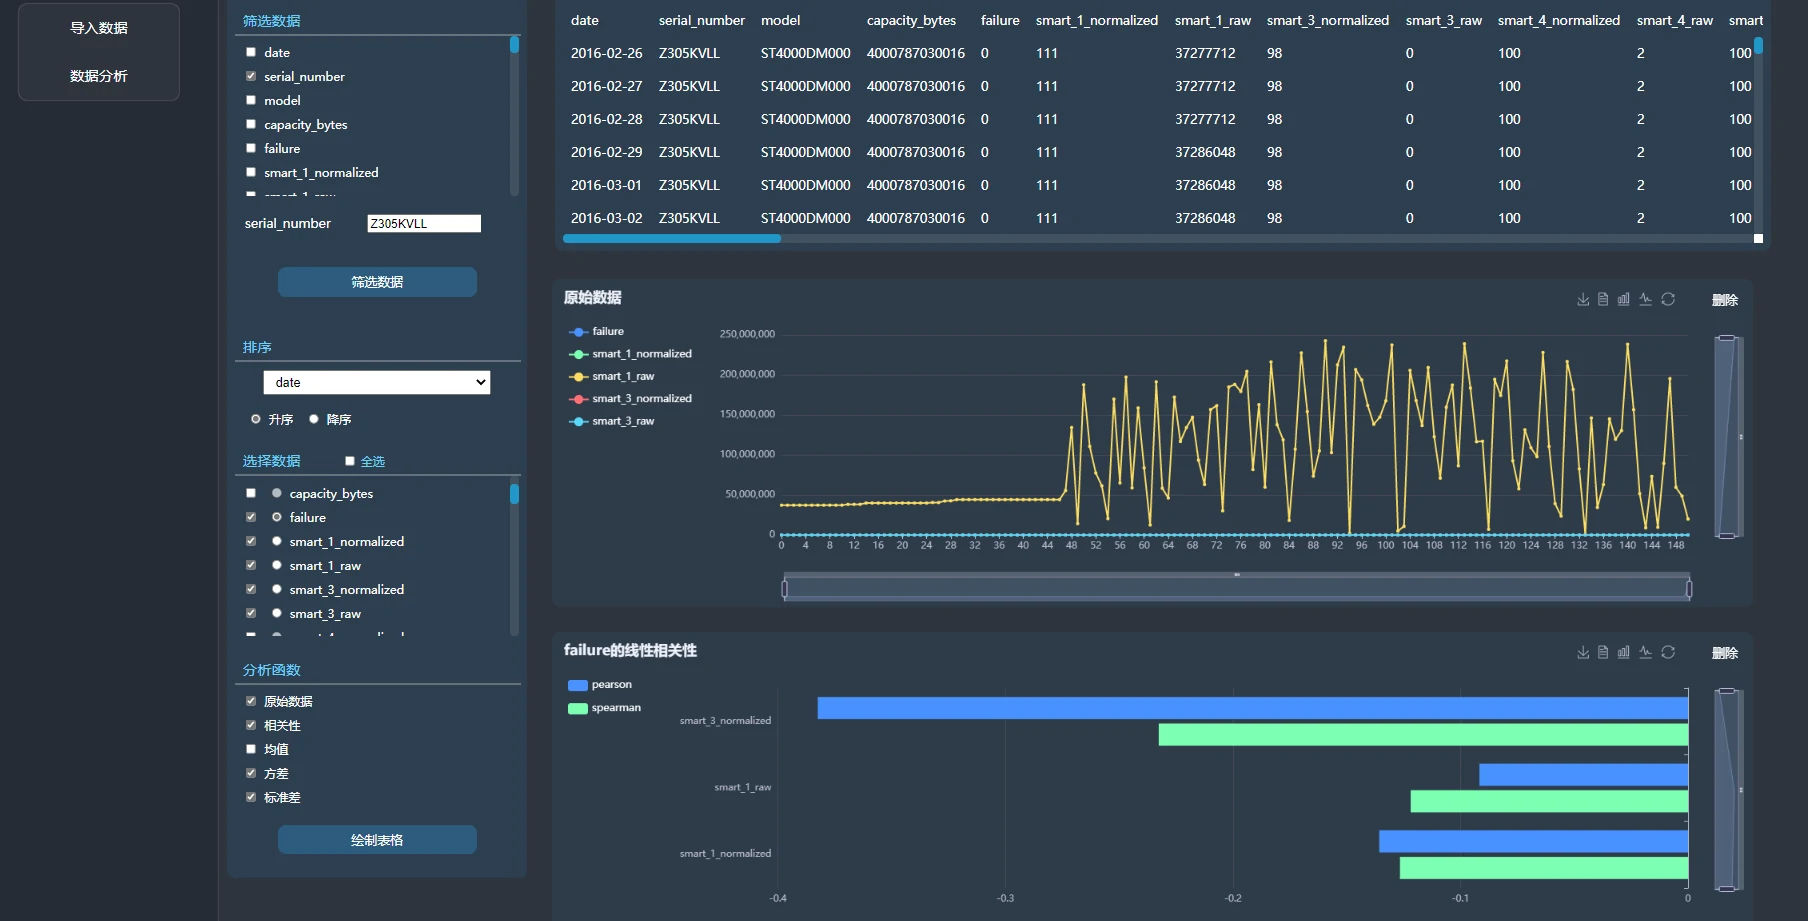Check the failure filter checkbox in 筛选数据

251,148
